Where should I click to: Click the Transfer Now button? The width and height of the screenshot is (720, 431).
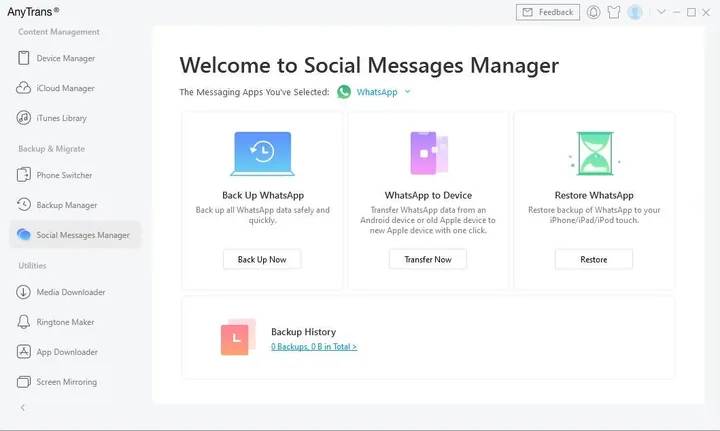[x=428, y=259]
